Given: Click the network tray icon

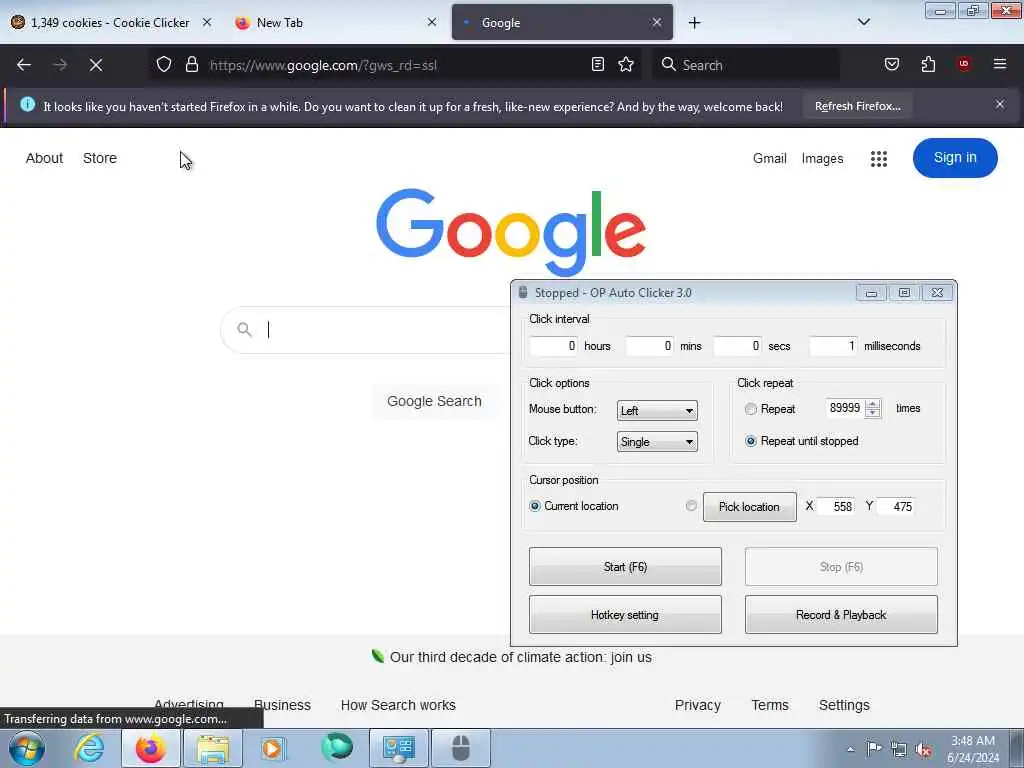Looking at the screenshot, I should [899, 749].
